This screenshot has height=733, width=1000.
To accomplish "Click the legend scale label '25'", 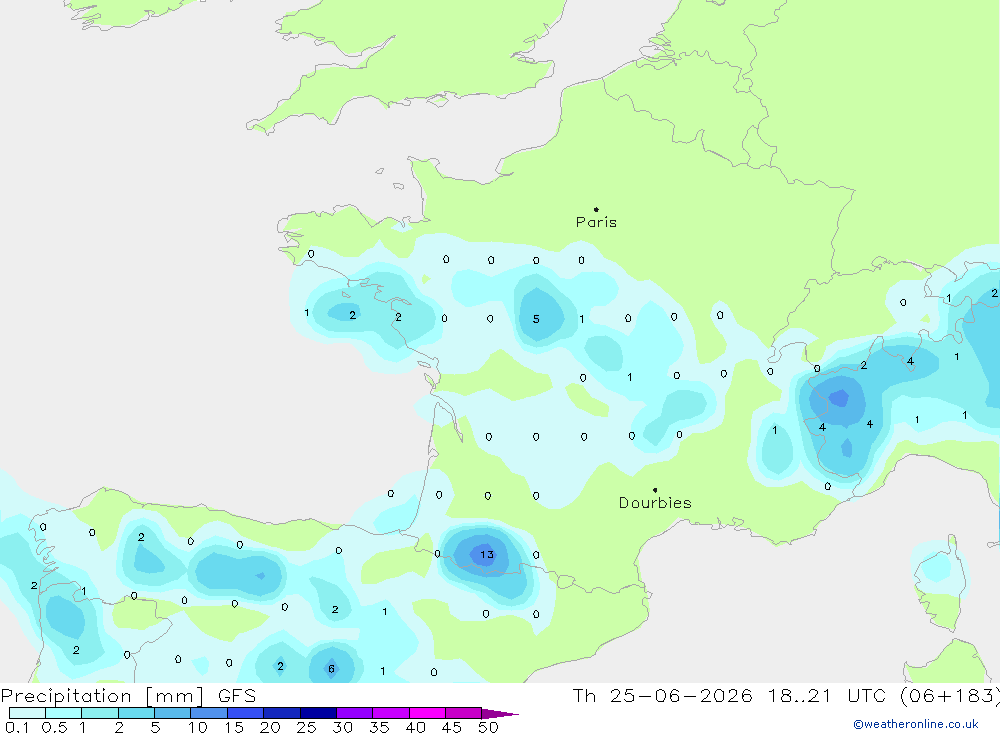I will (x=306, y=727).
